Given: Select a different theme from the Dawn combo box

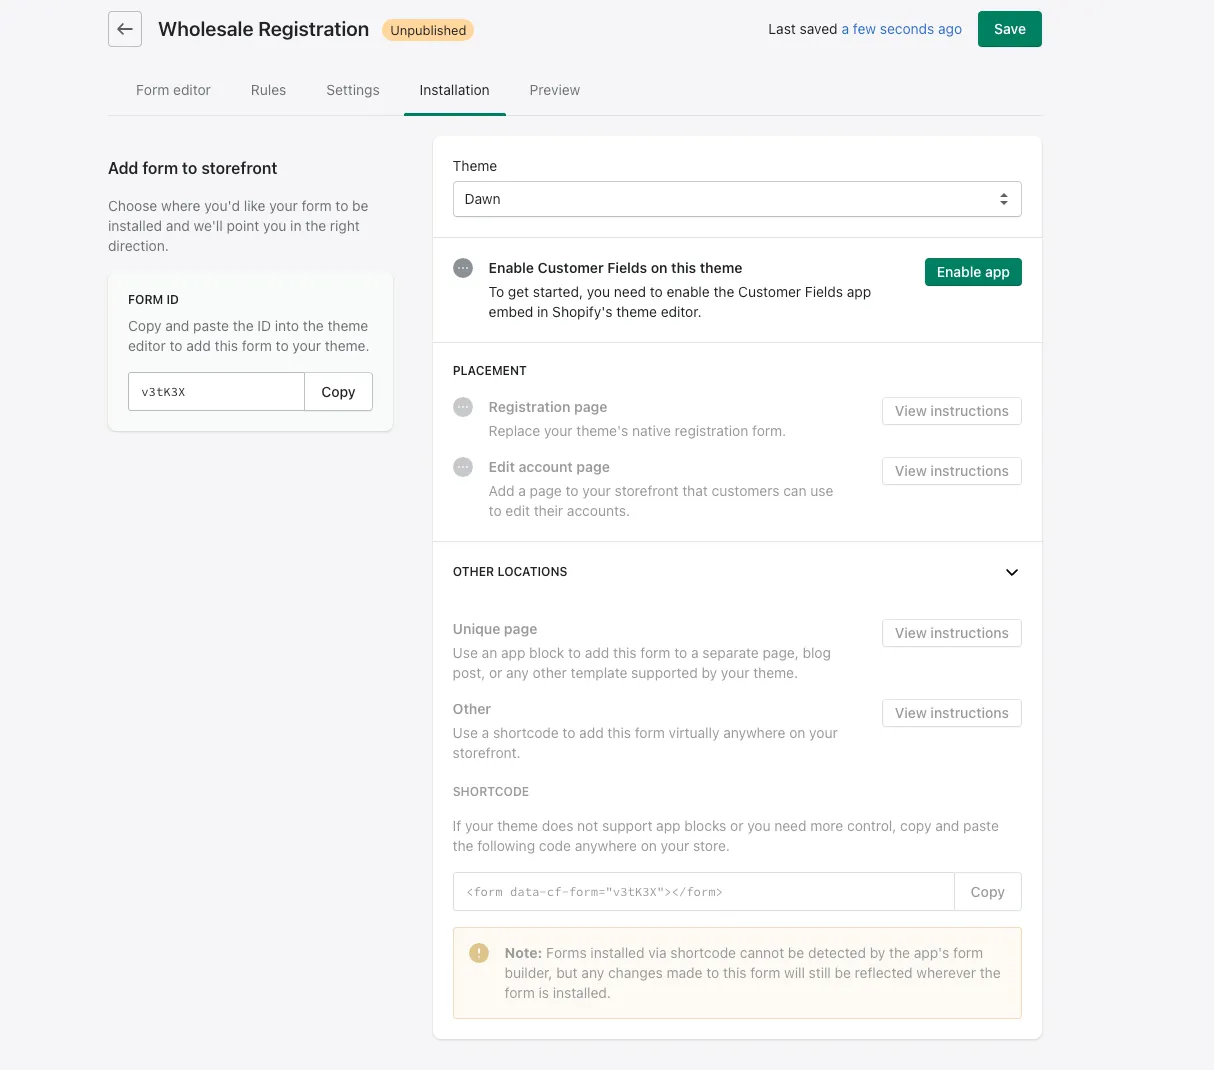Looking at the screenshot, I should coord(737,199).
